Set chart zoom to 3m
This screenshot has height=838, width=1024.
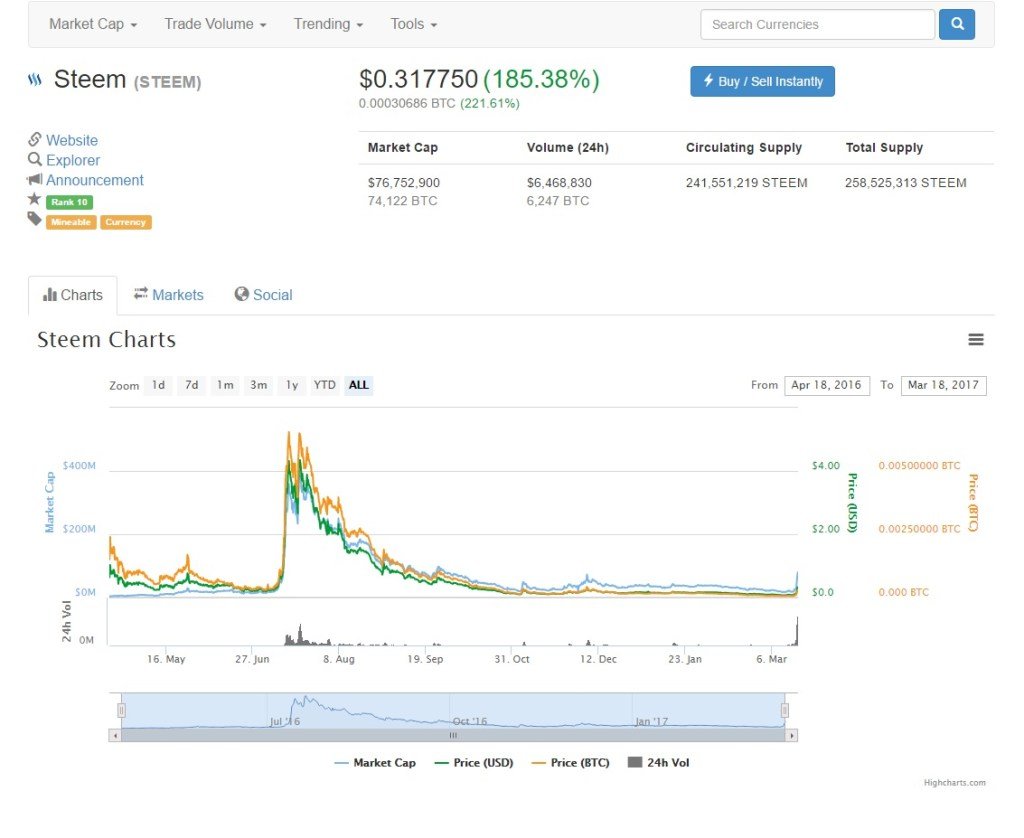pos(259,385)
